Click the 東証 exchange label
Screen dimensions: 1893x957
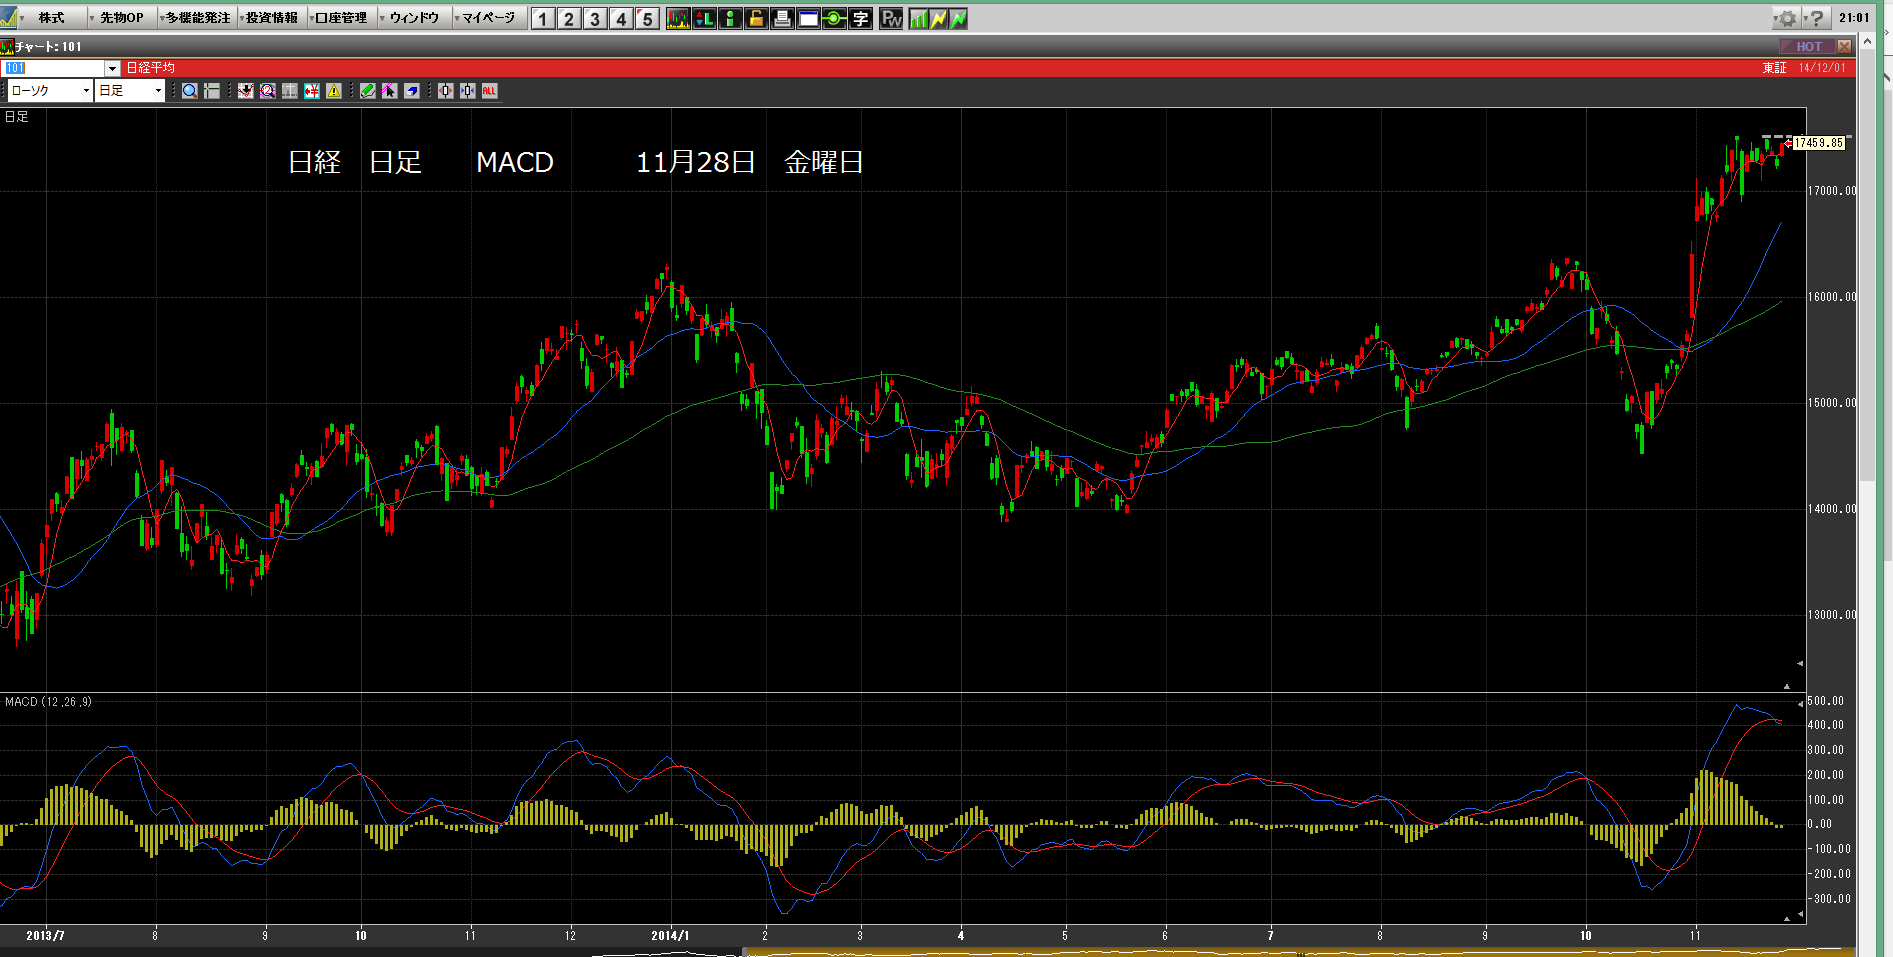coord(1774,68)
